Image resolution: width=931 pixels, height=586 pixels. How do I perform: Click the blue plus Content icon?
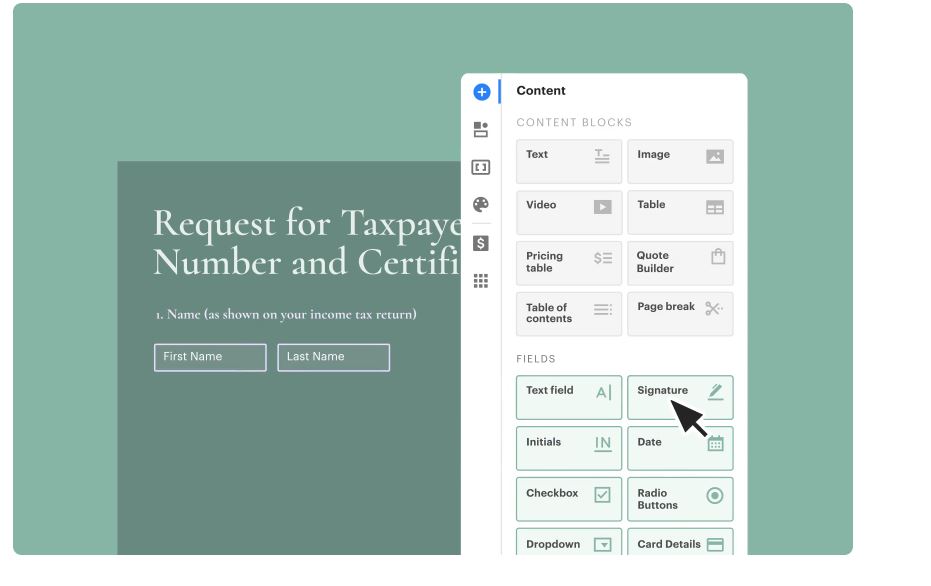tap(482, 92)
